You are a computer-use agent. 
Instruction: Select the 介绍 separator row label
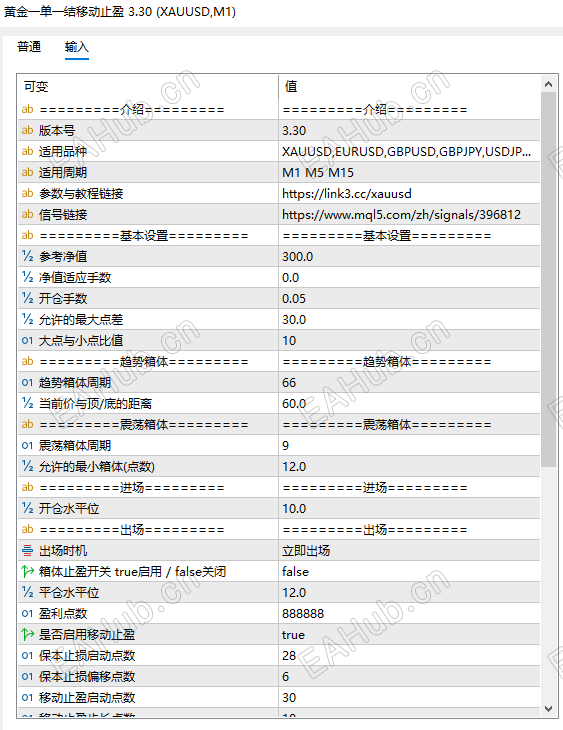coord(132,109)
